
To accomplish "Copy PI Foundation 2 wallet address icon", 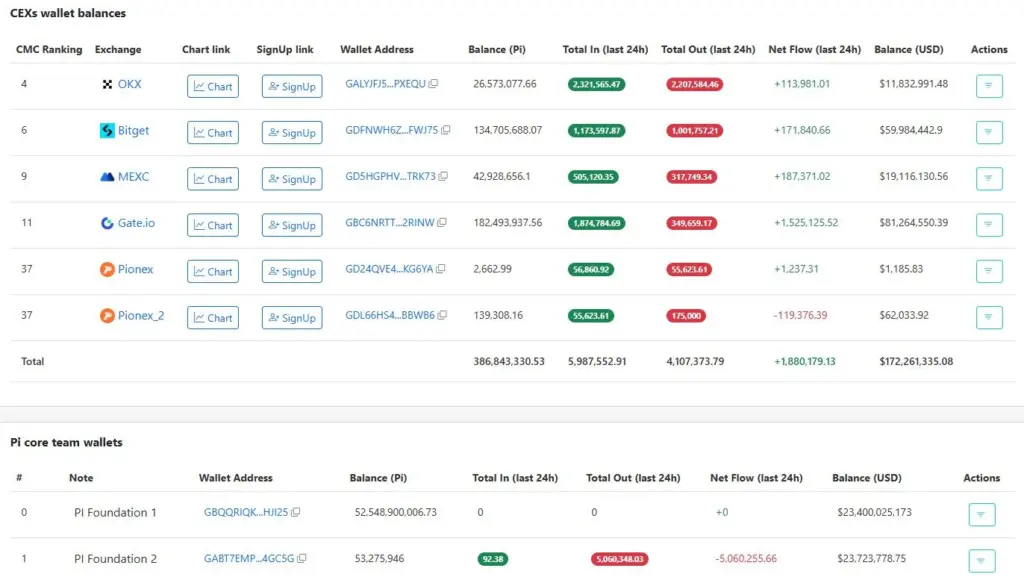I will coord(302,559).
